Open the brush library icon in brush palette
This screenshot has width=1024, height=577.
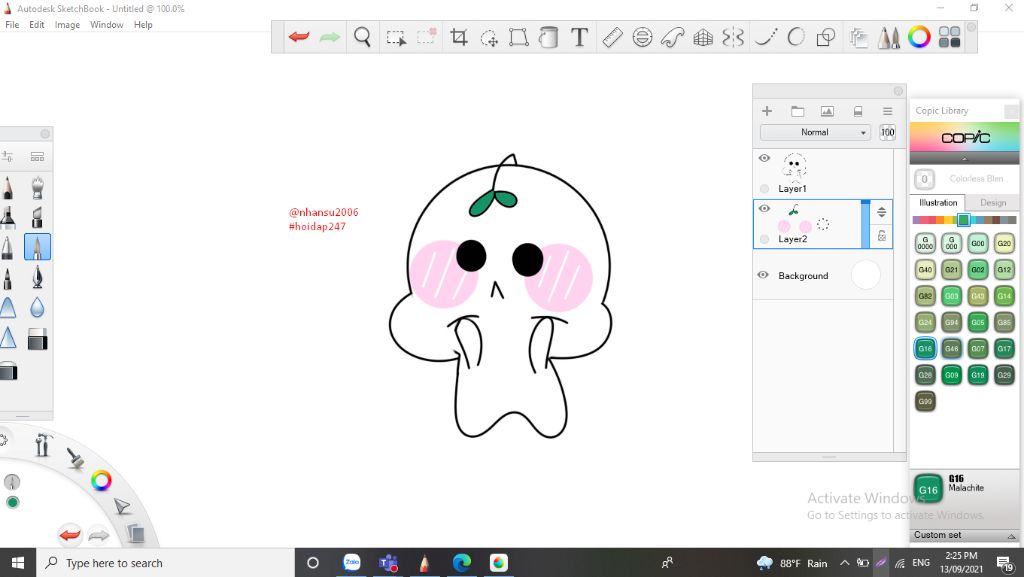pyautogui.click(x=37, y=157)
